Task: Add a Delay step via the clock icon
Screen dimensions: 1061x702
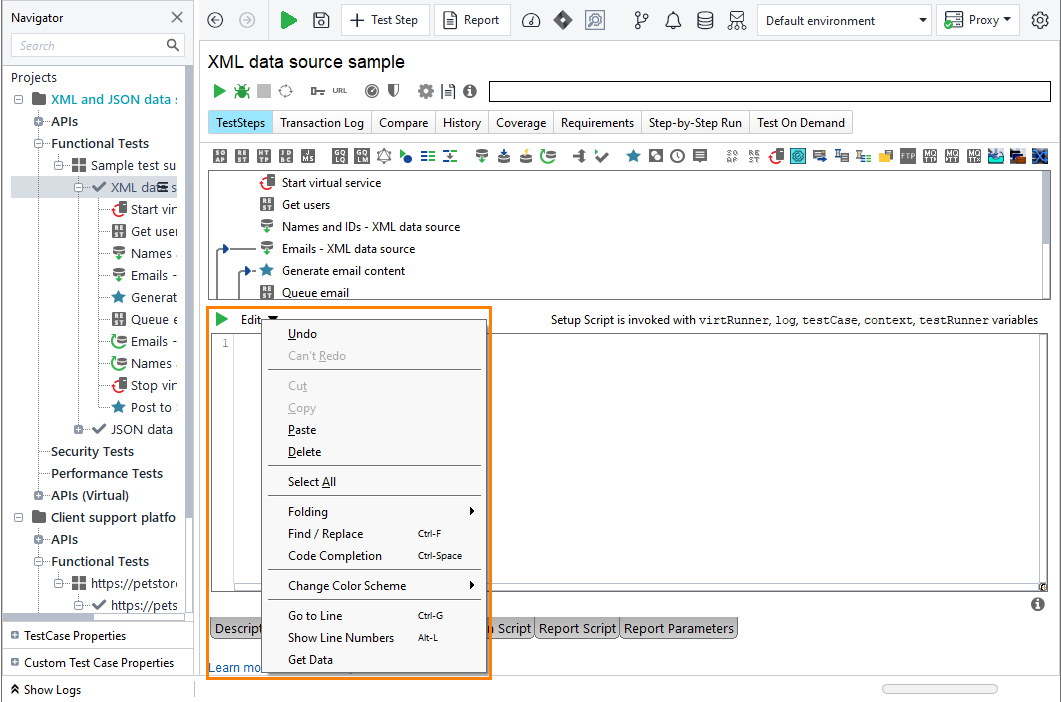Action: coord(677,156)
